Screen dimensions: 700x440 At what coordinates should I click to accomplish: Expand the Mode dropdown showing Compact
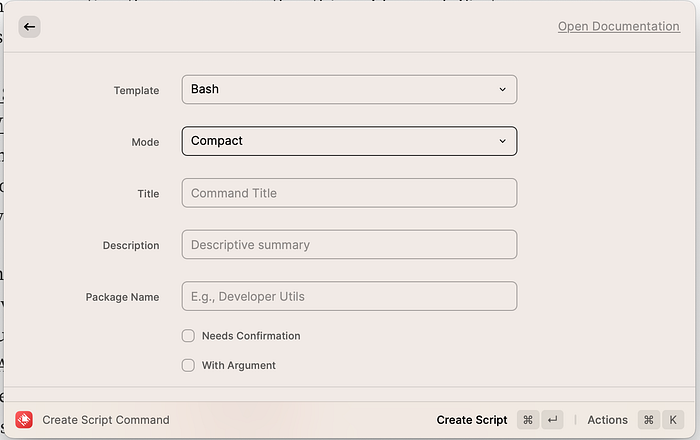(349, 141)
